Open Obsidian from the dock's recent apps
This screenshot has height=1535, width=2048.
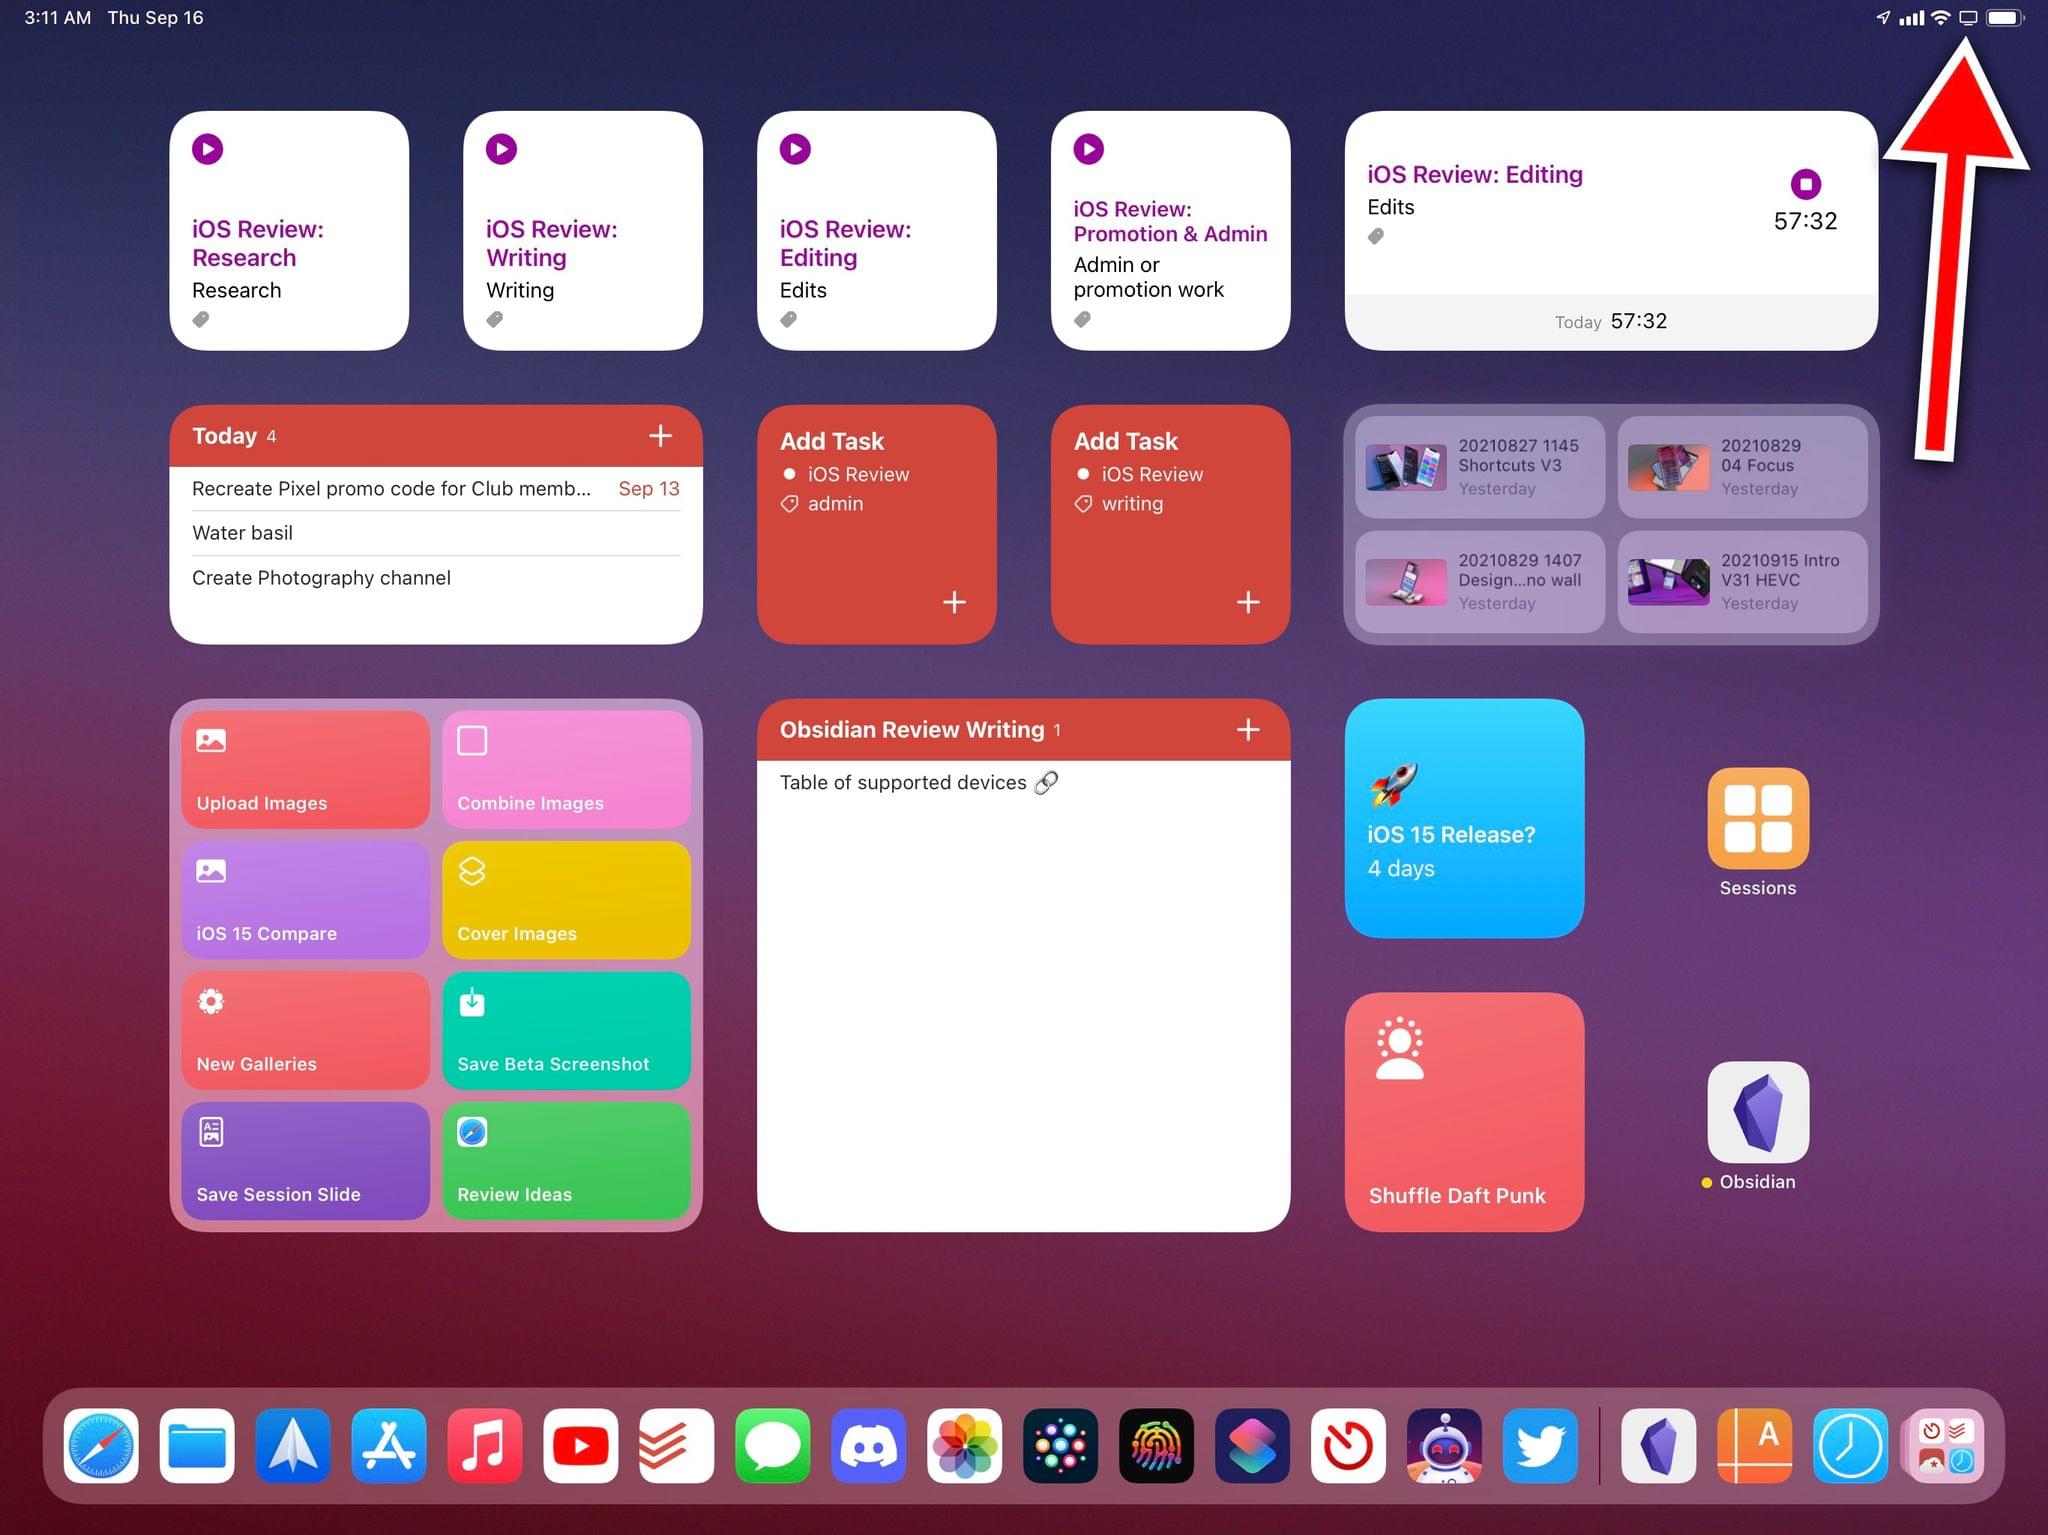point(1659,1446)
